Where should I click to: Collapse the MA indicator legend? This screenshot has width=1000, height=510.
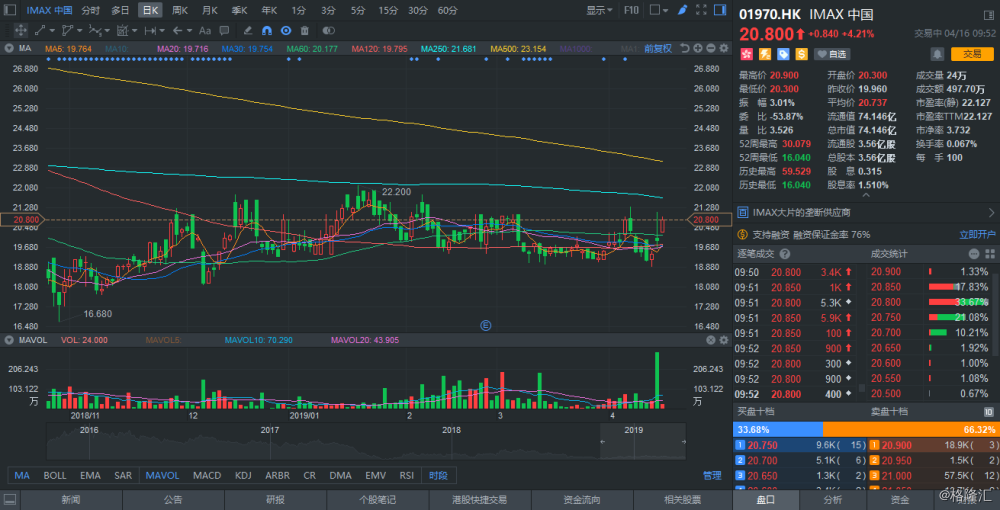[x=8, y=47]
